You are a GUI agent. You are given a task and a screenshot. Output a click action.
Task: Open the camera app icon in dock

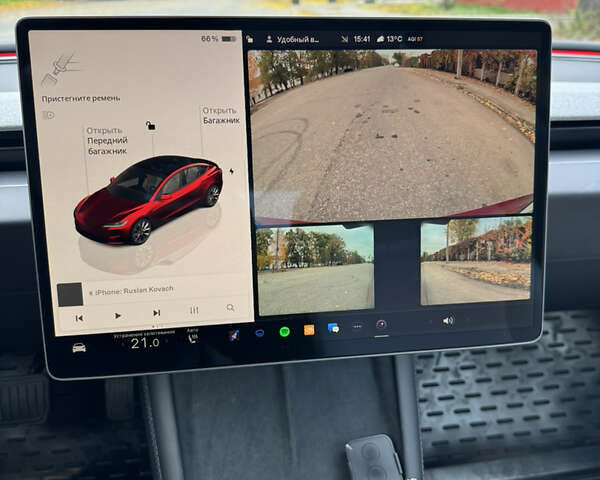tap(381, 324)
